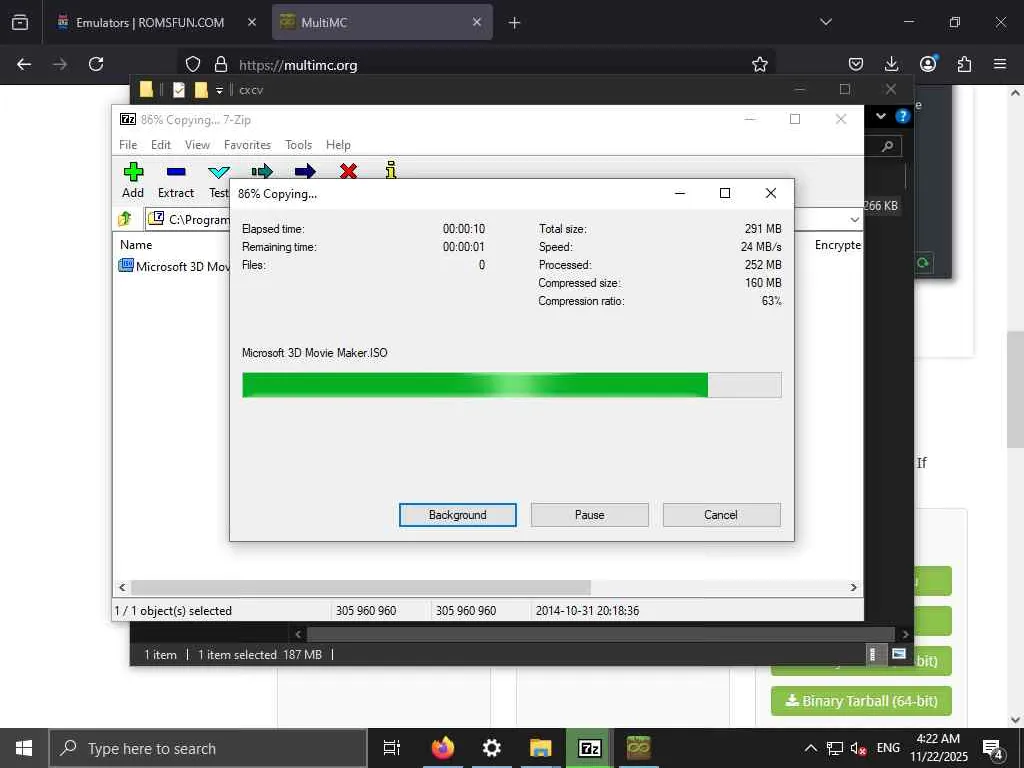Viewport: 1024px width, 768px height.
Task: Switch to Emulators ROMSFUN.COM browser tab
Action: pyautogui.click(x=149, y=22)
